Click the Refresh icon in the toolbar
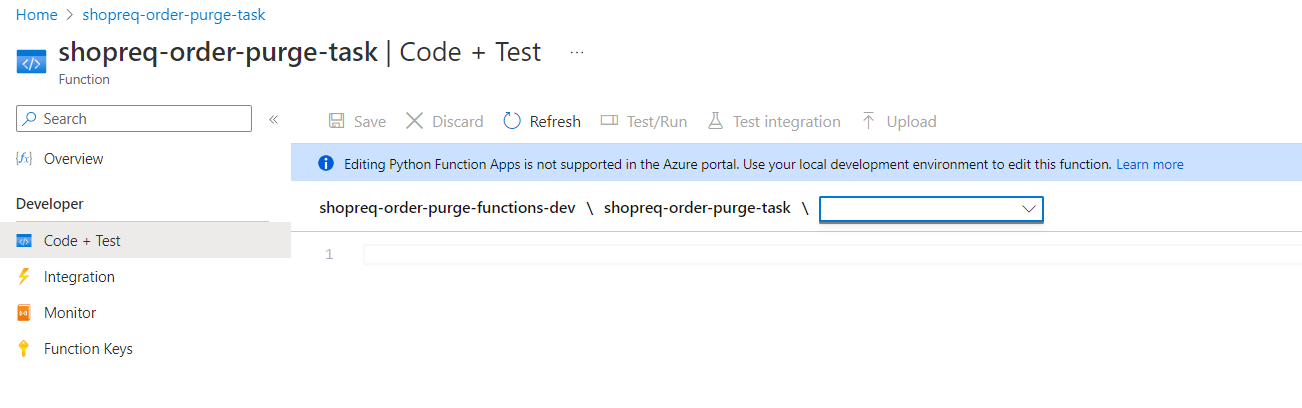 tap(512, 121)
